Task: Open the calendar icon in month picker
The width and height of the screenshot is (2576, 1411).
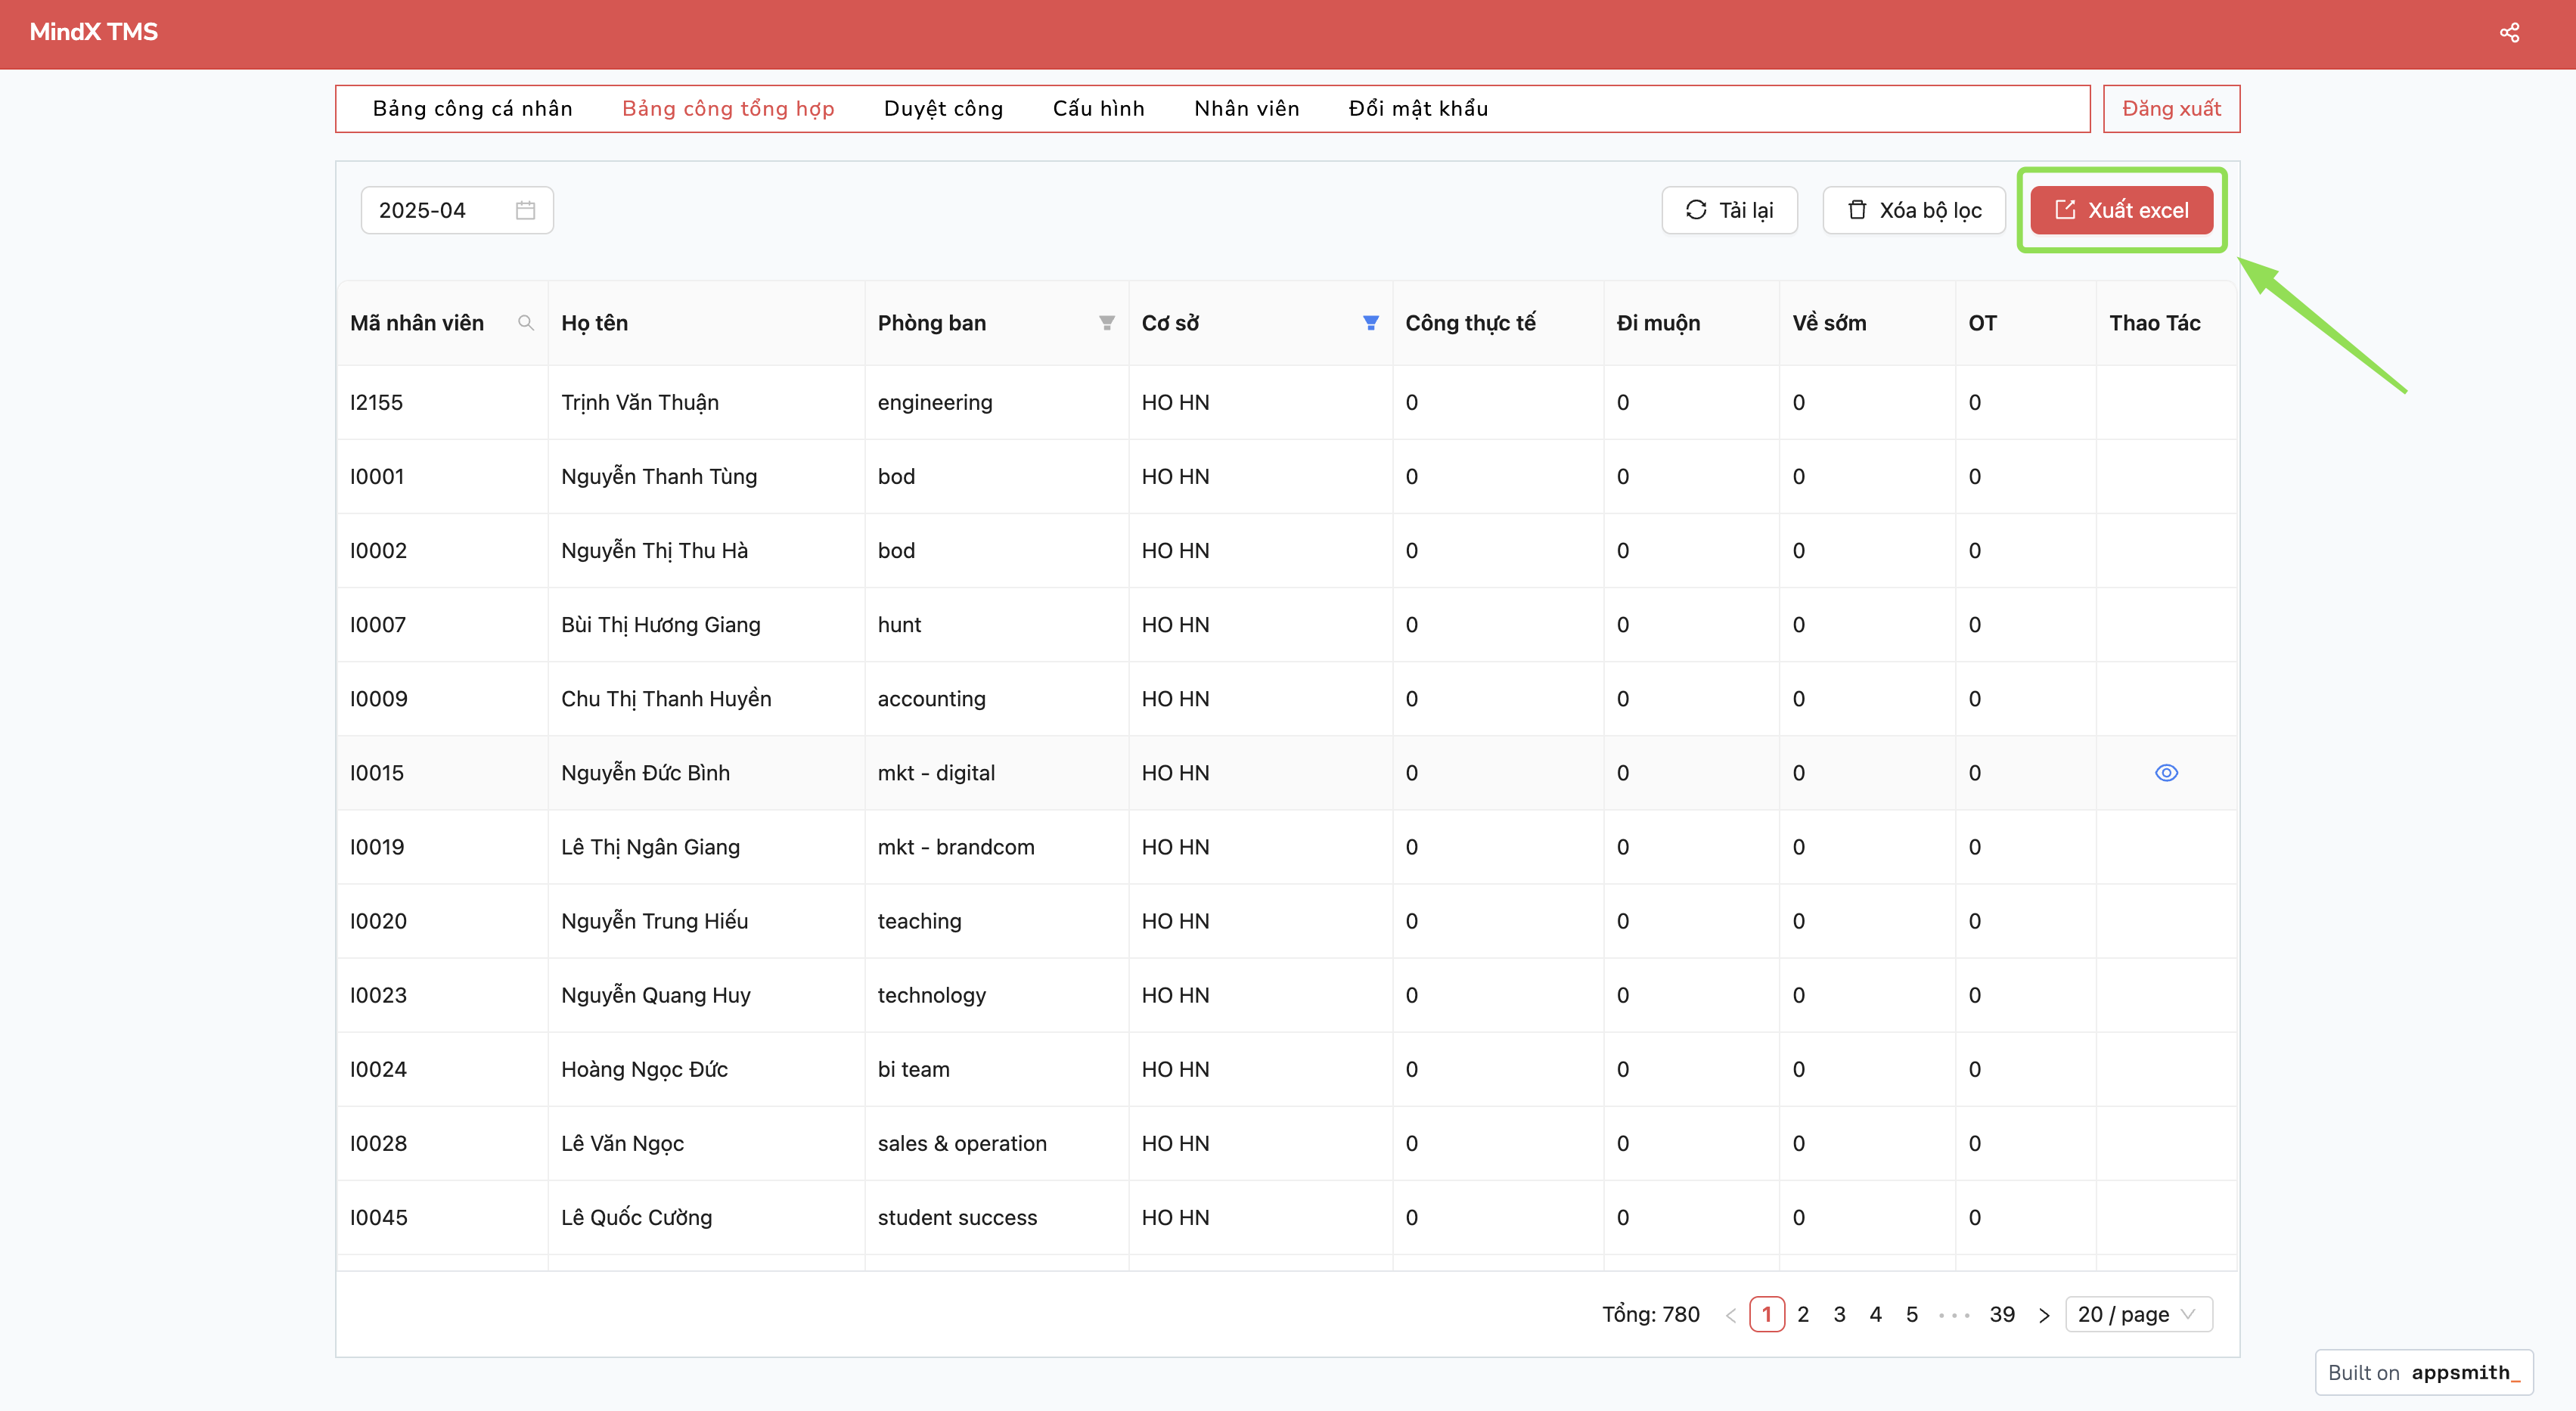Action: (525, 210)
